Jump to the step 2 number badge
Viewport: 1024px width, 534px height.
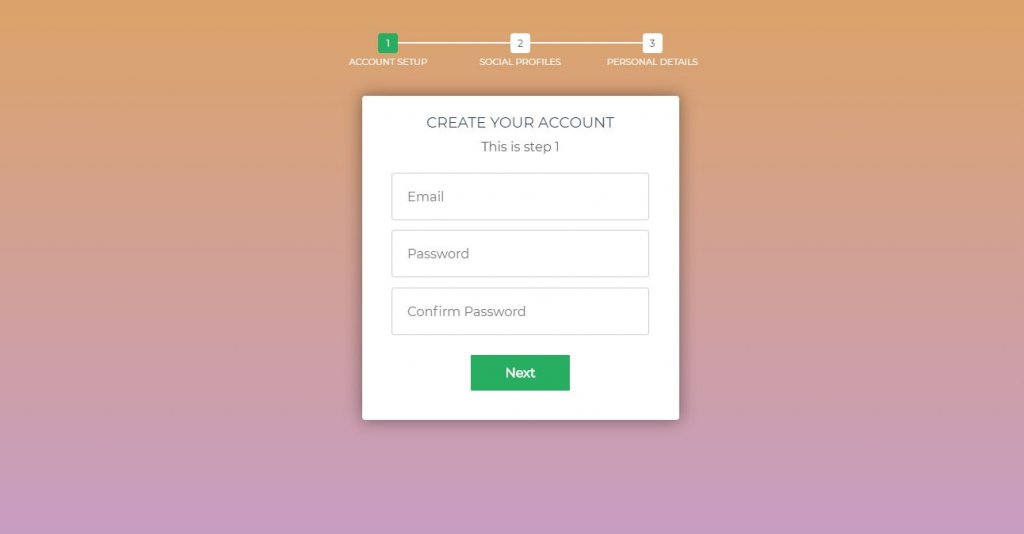pos(520,43)
